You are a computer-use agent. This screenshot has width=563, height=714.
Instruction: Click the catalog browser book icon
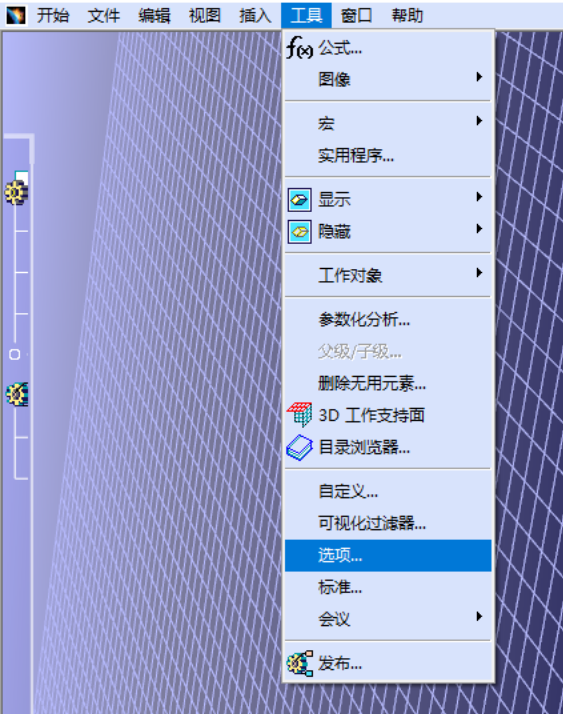pyautogui.click(x=299, y=447)
